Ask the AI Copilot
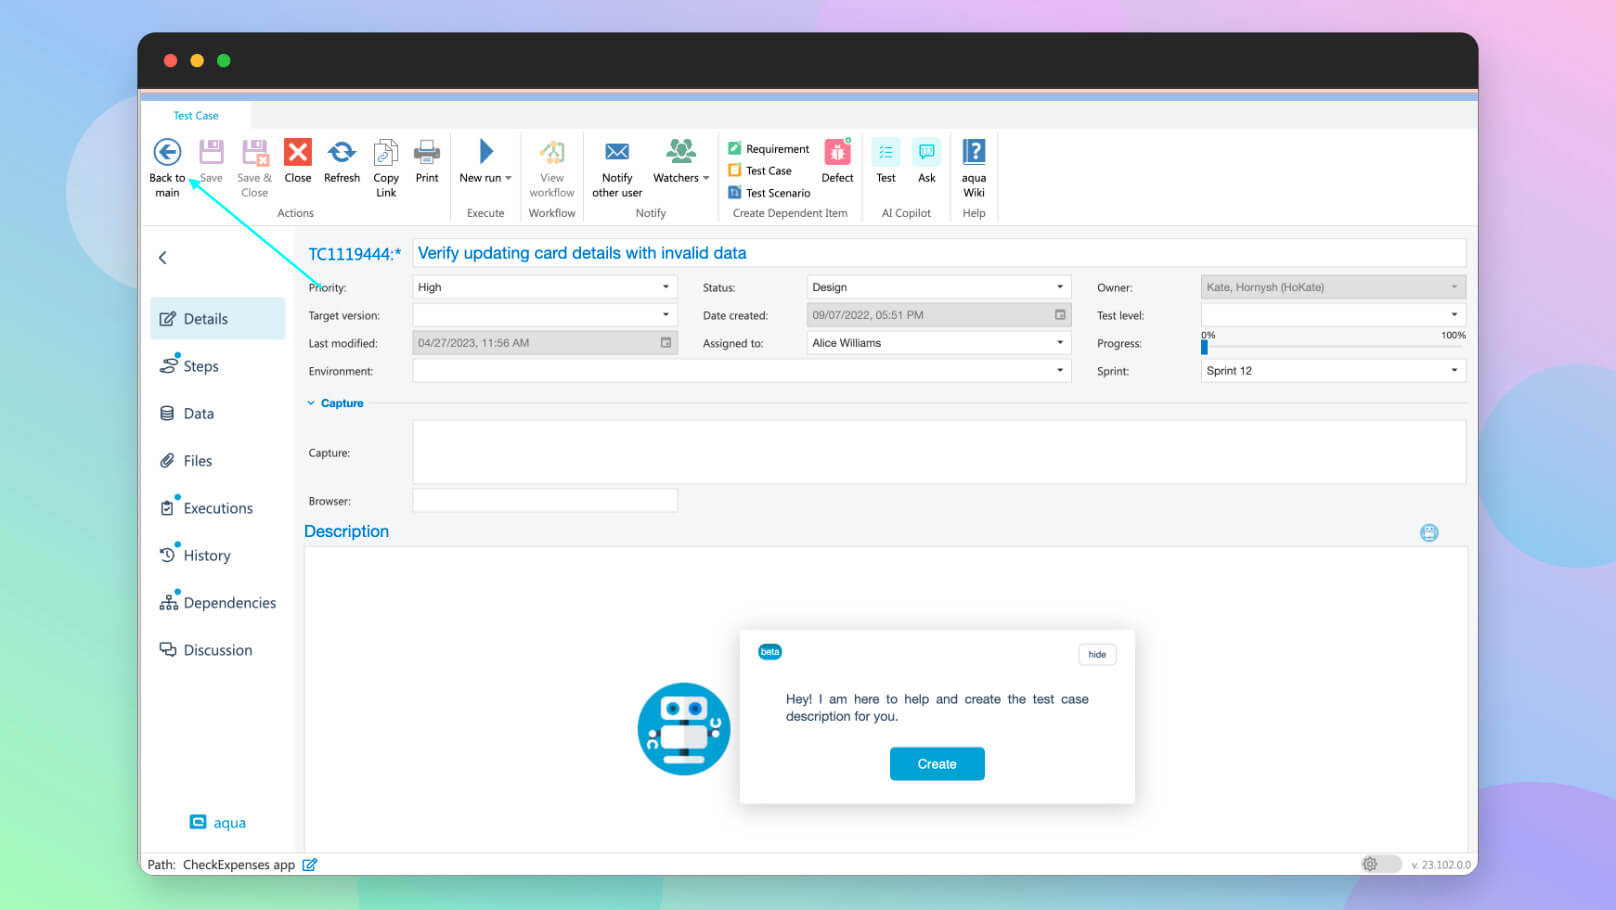This screenshot has height=910, width=1616. pos(927,153)
